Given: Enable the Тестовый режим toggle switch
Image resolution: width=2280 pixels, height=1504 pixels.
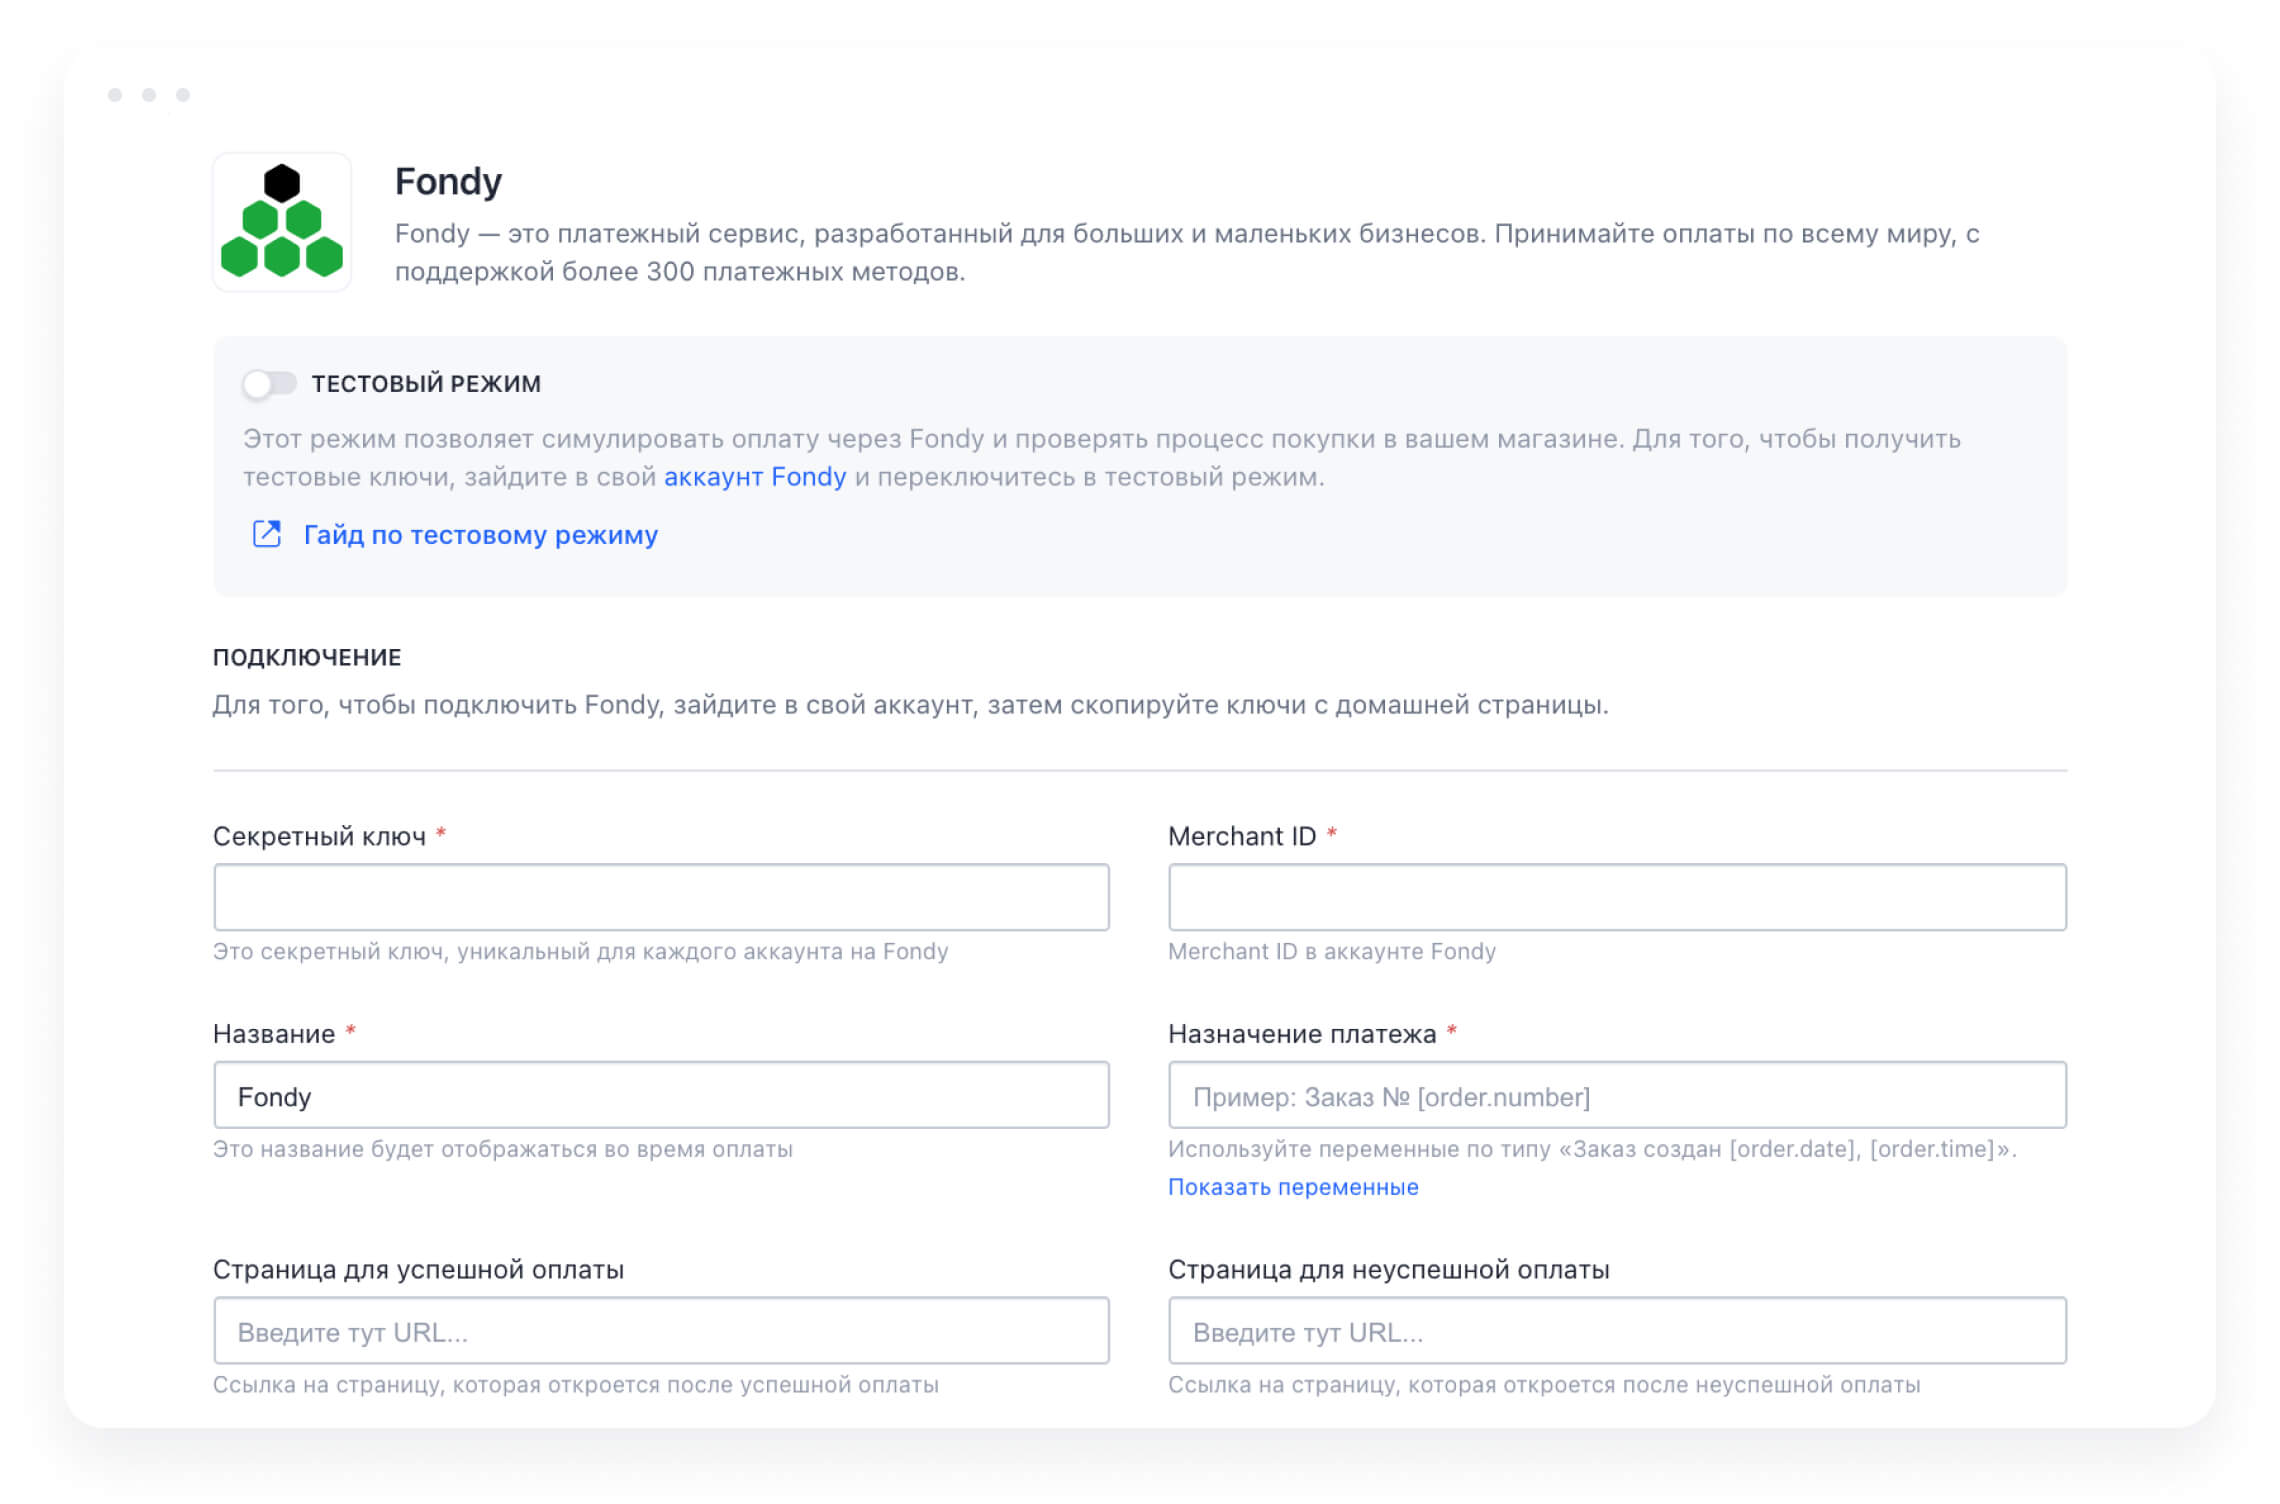Looking at the screenshot, I should 269,384.
